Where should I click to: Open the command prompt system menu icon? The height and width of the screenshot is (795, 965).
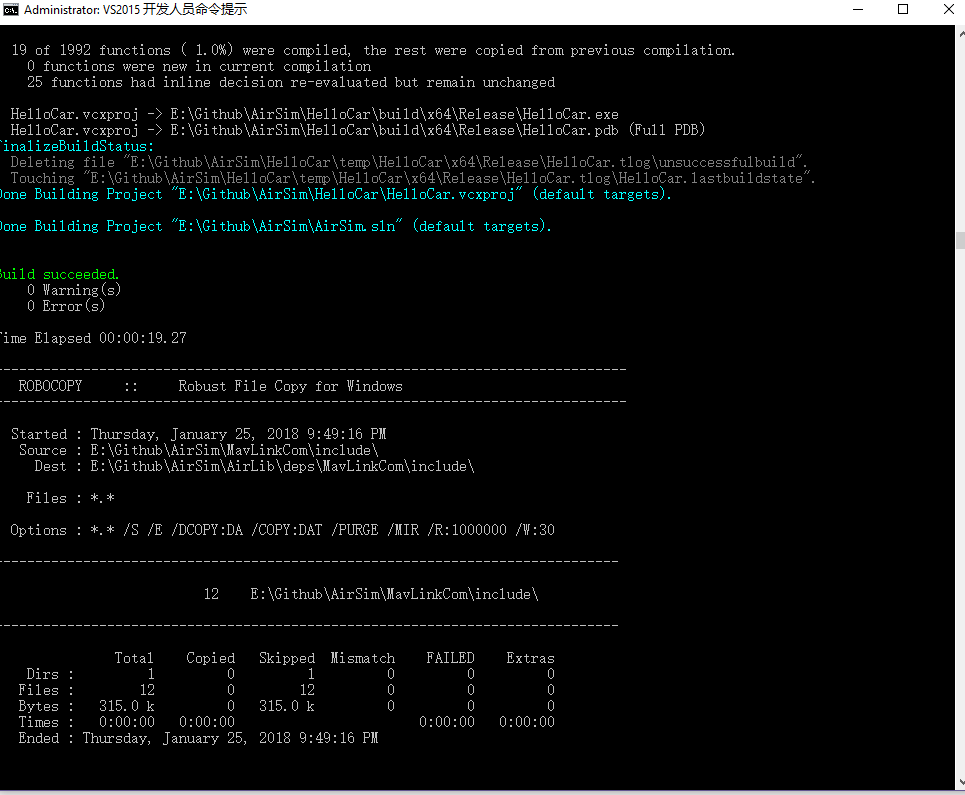click(10, 9)
